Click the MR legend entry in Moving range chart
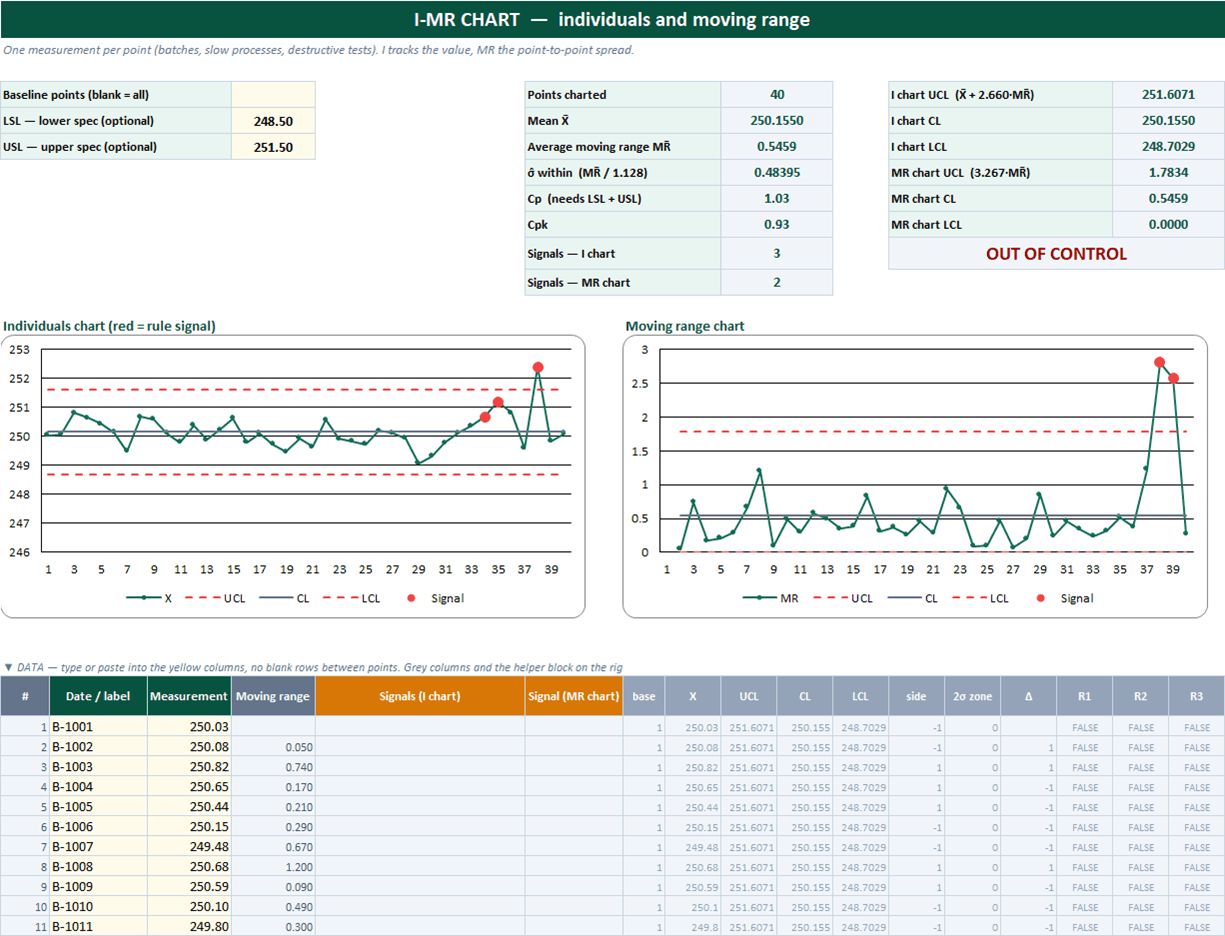The height and width of the screenshot is (936, 1225). 770,598
